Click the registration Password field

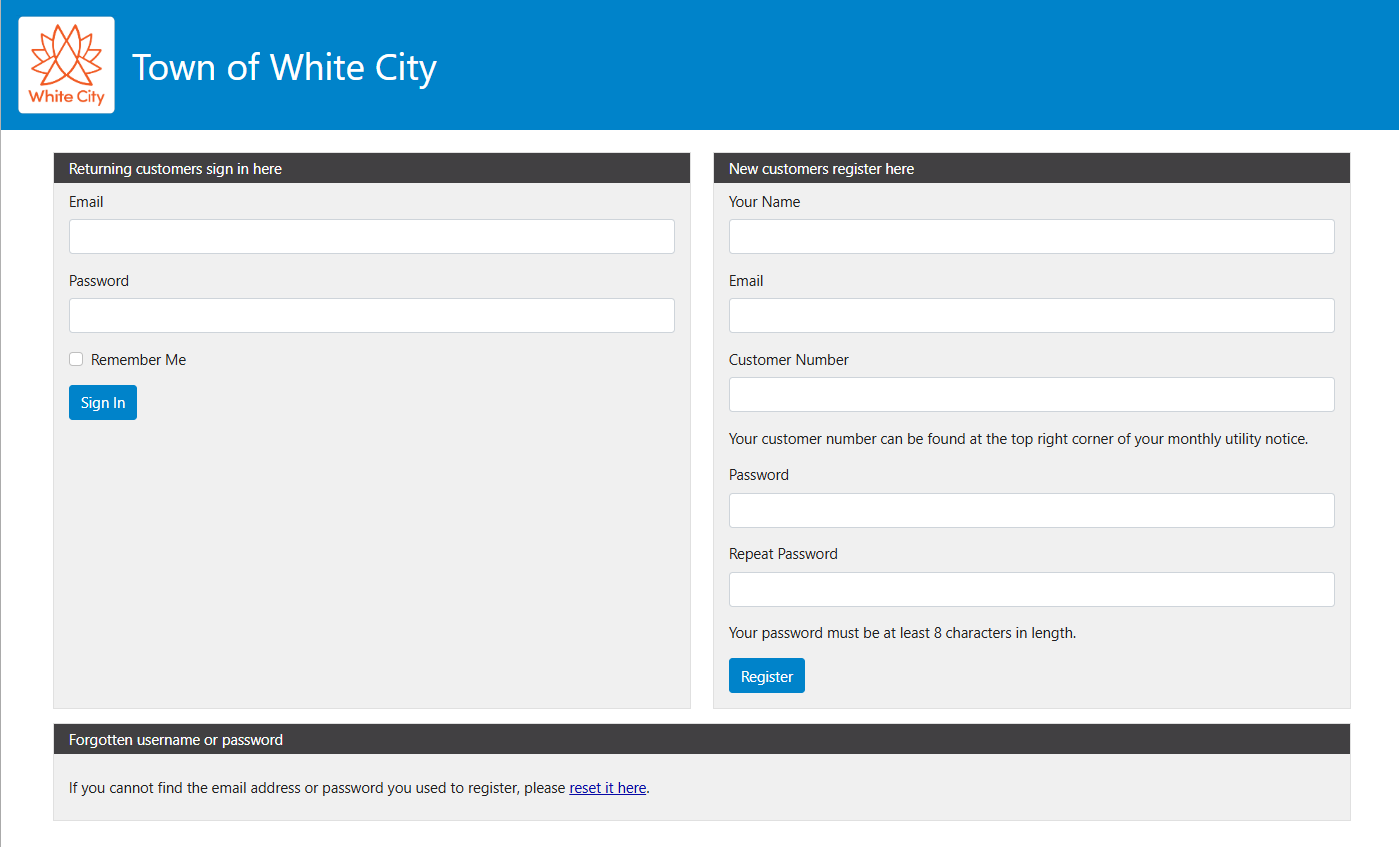click(1031, 511)
